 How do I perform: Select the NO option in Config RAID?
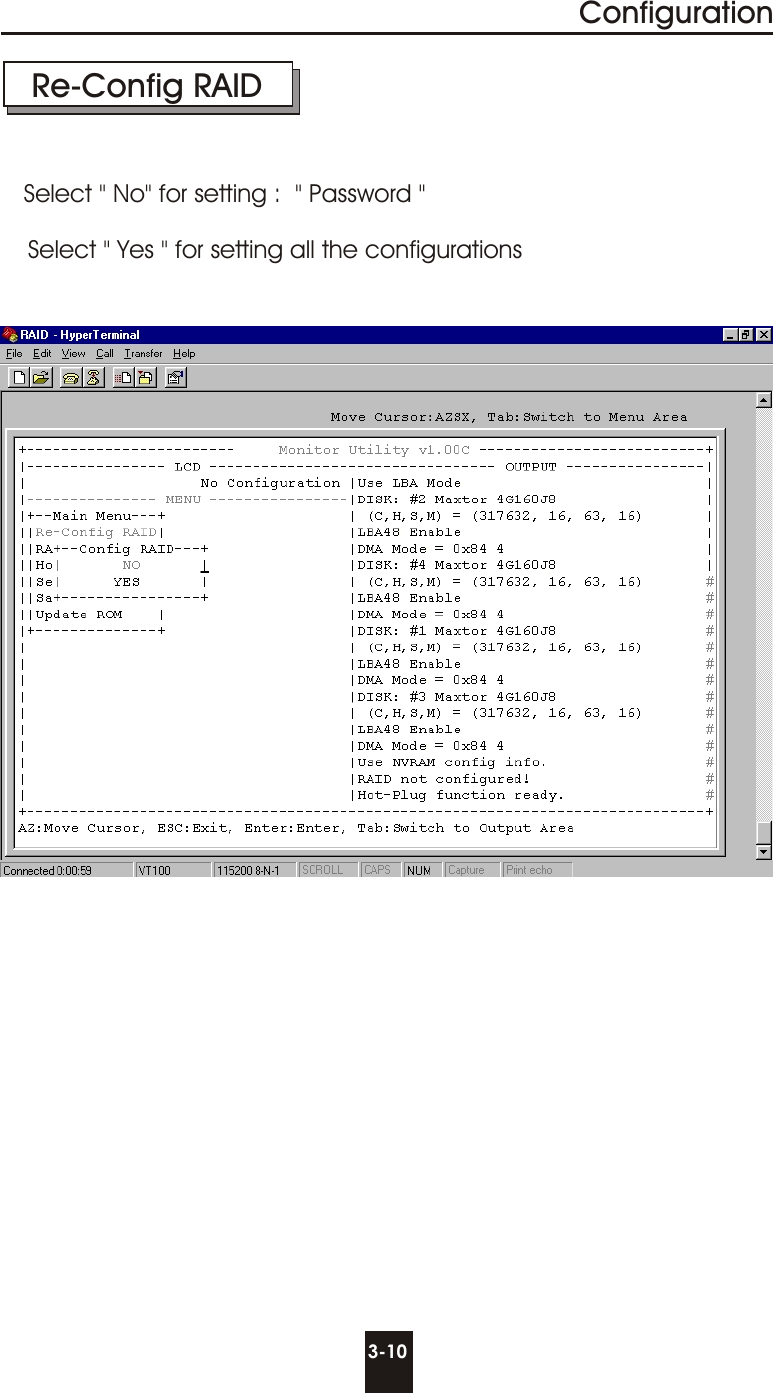[x=131, y=565]
